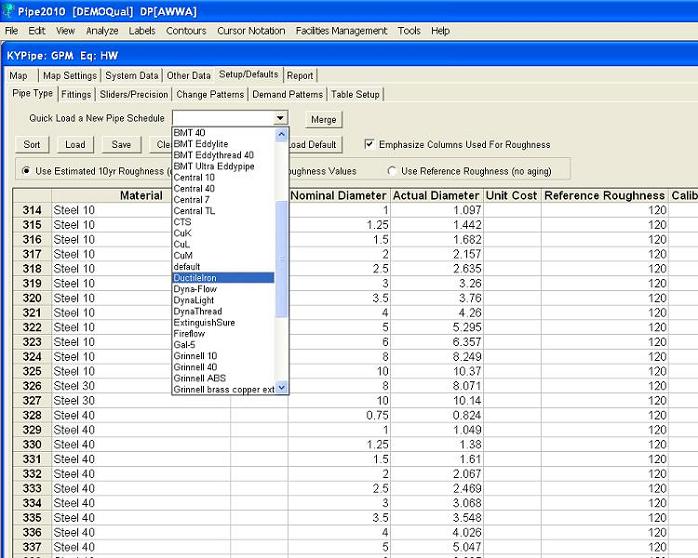Choose Central TL from schedule list

[223, 210]
